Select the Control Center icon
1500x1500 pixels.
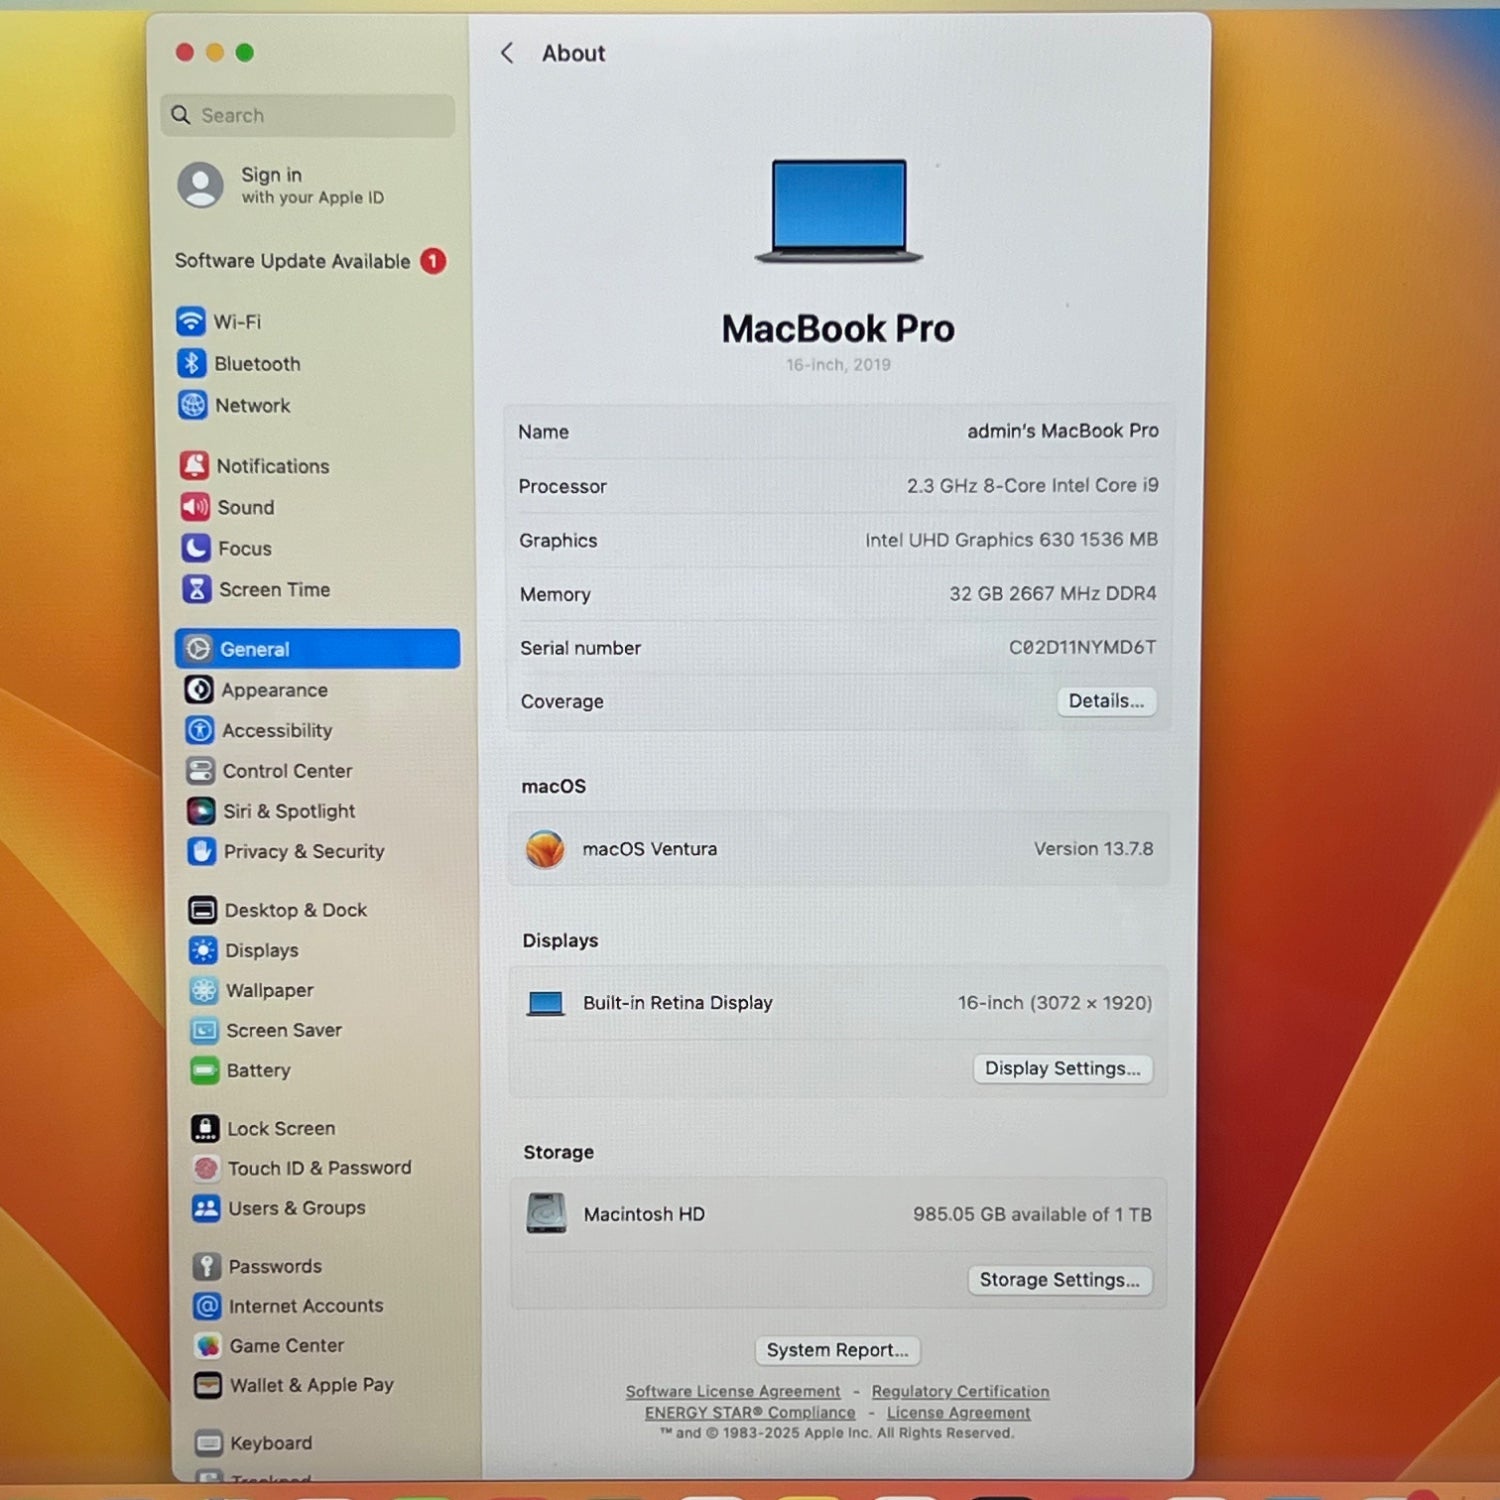[x=201, y=770]
